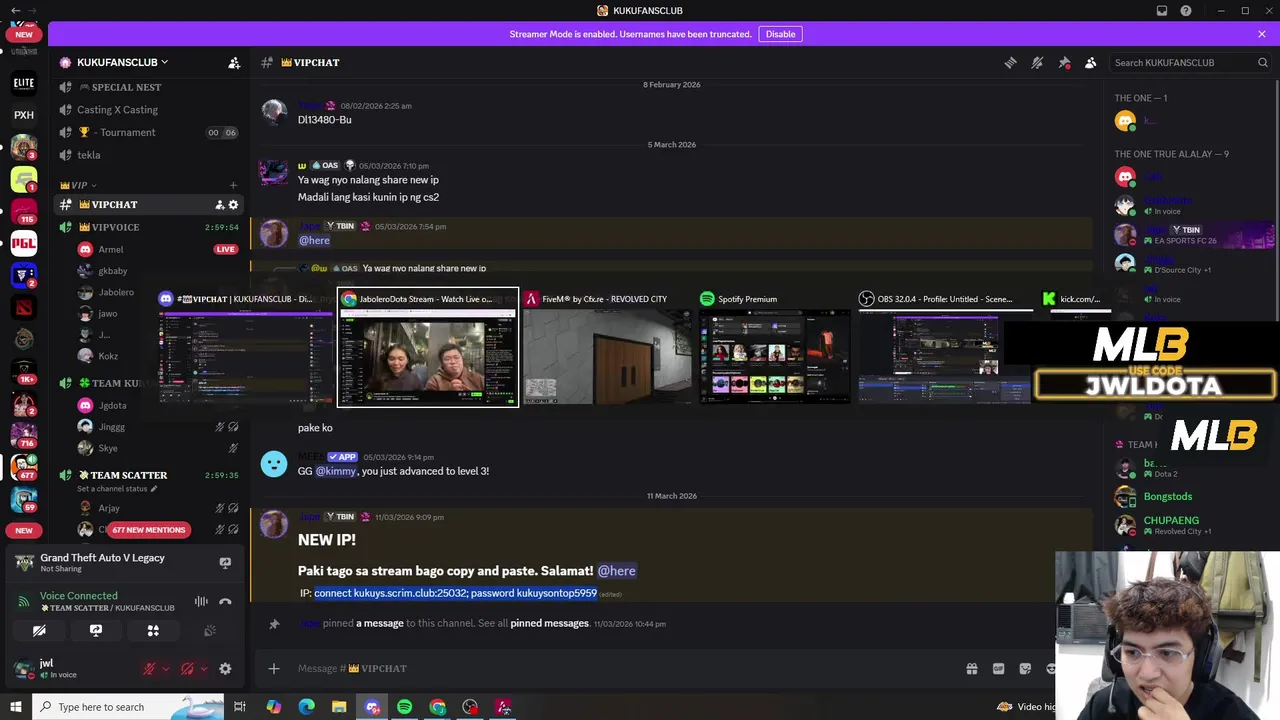
Task: Open the ELITE server icon
Action: pyautogui.click(x=24, y=83)
